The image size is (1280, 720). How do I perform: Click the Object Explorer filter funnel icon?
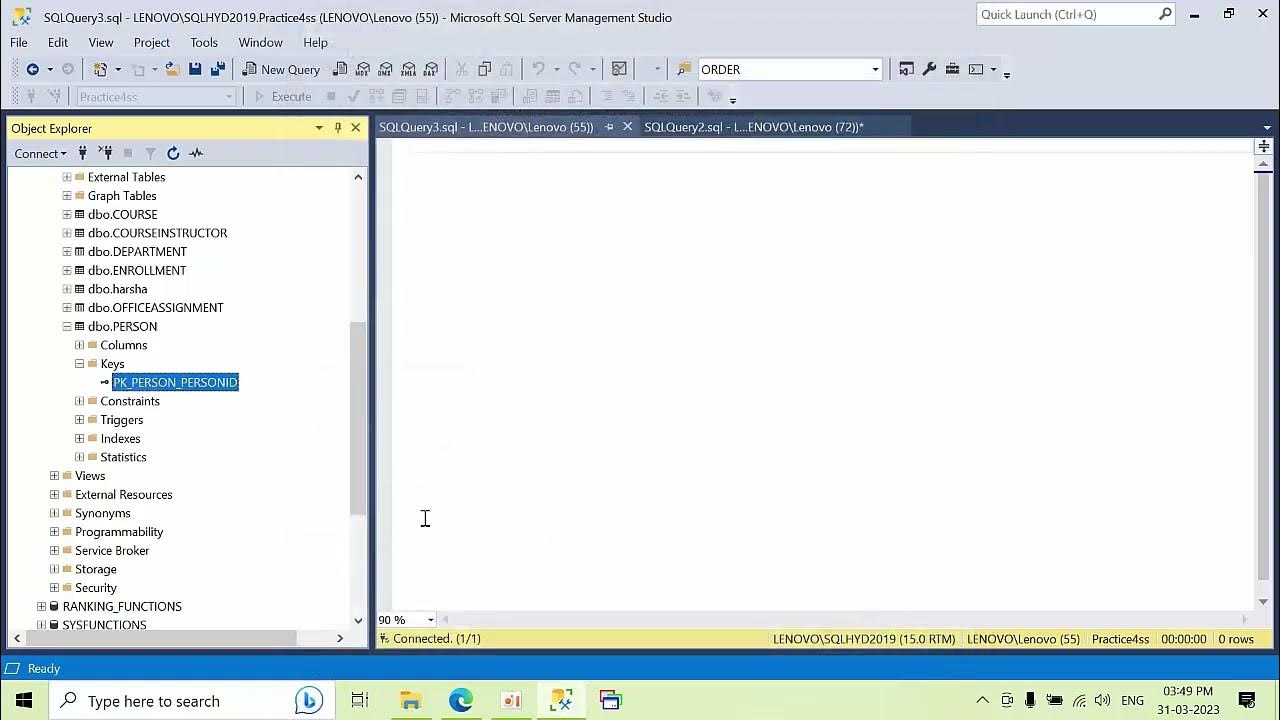(150, 153)
